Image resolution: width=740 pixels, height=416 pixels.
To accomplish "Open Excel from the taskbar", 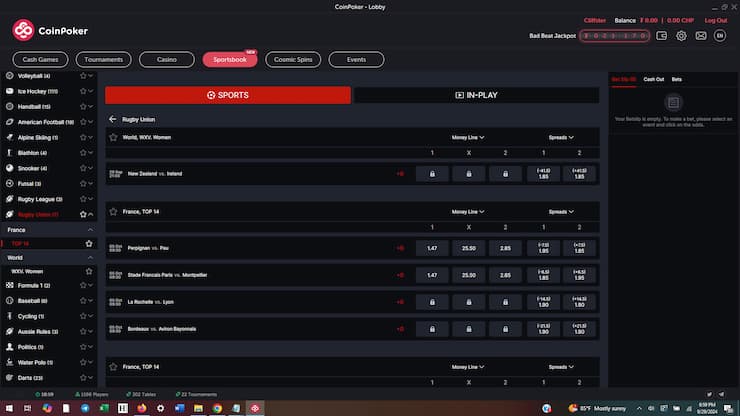I will click(x=104, y=408).
